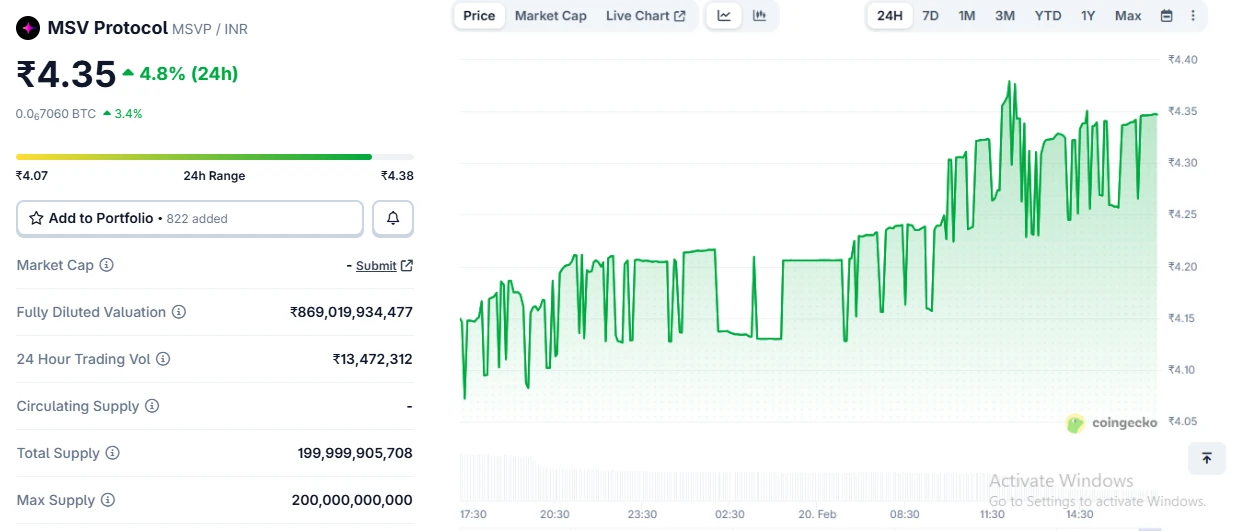Click the 0.0₆7060 BTC price text
This screenshot has width=1235, height=531.
coord(56,114)
